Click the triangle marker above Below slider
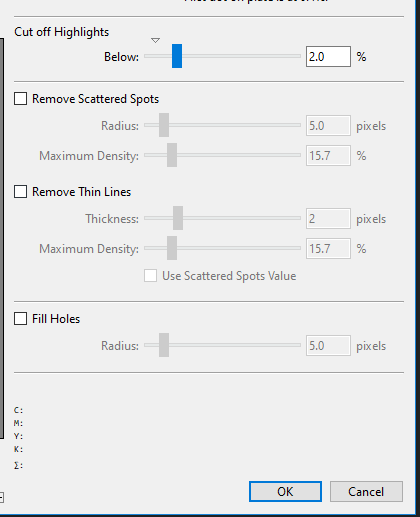 (155, 40)
